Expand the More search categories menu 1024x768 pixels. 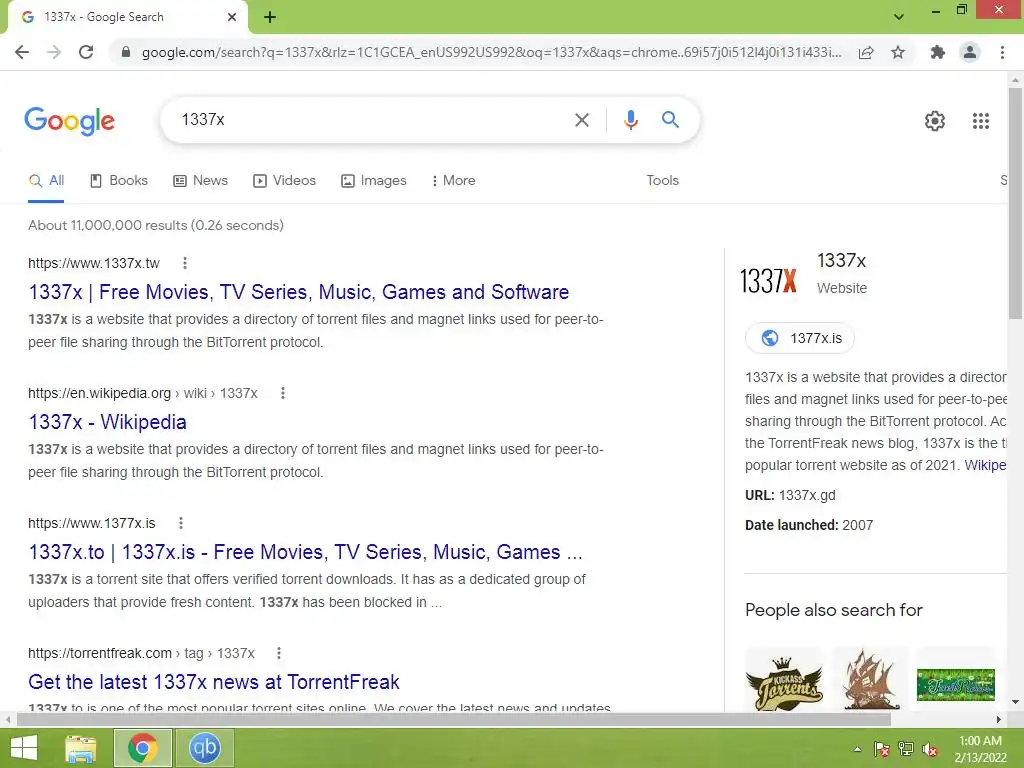pos(453,181)
